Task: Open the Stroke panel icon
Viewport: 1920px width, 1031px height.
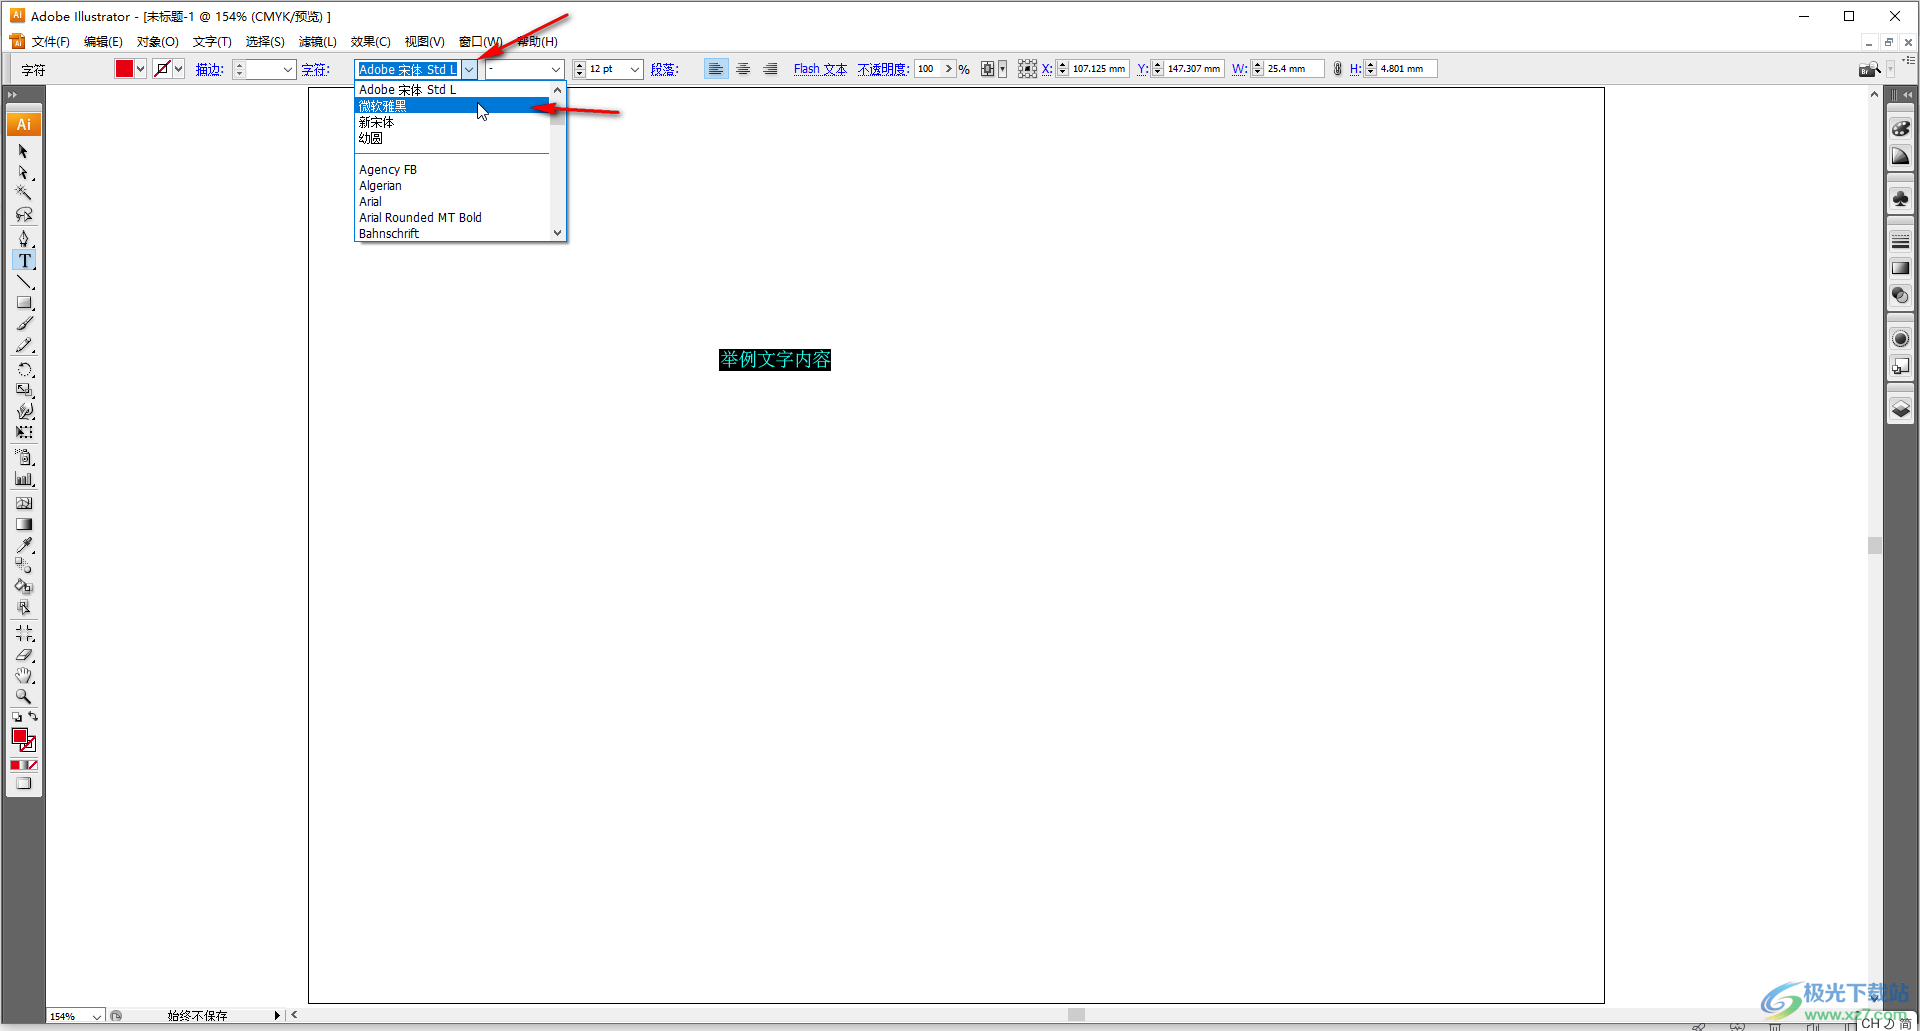Action: (x=1900, y=241)
